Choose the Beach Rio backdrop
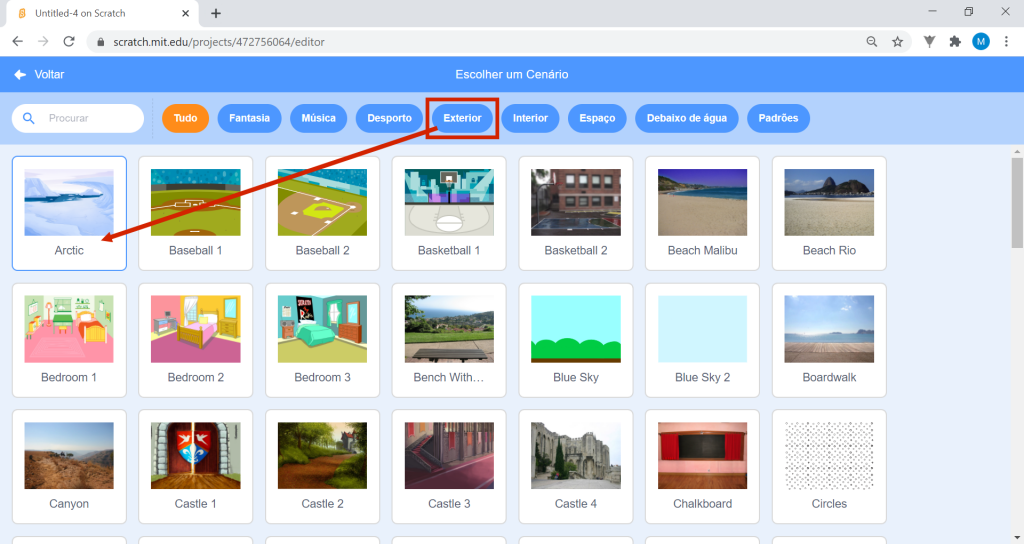 coord(829,213)
